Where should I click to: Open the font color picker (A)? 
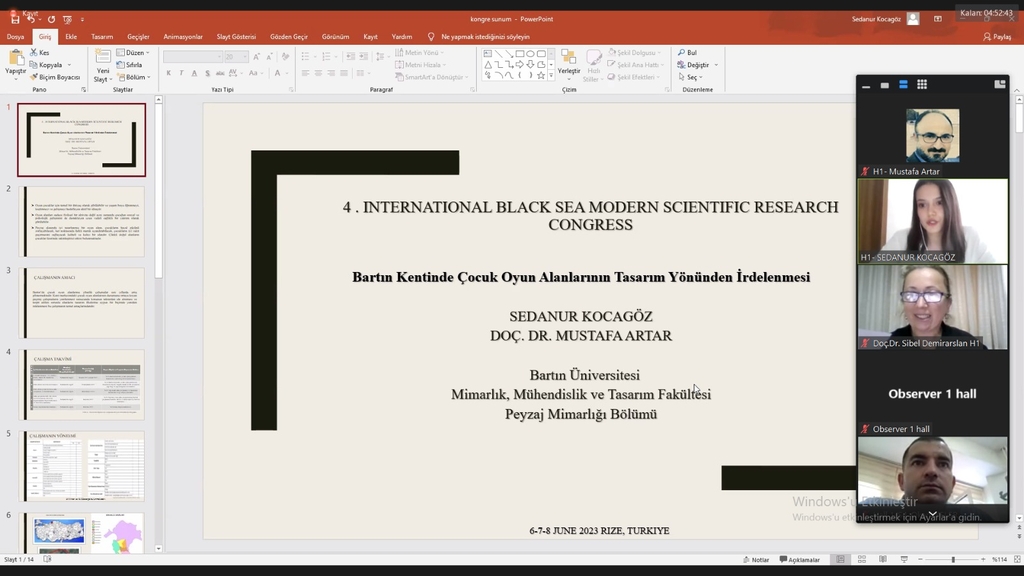278,73
